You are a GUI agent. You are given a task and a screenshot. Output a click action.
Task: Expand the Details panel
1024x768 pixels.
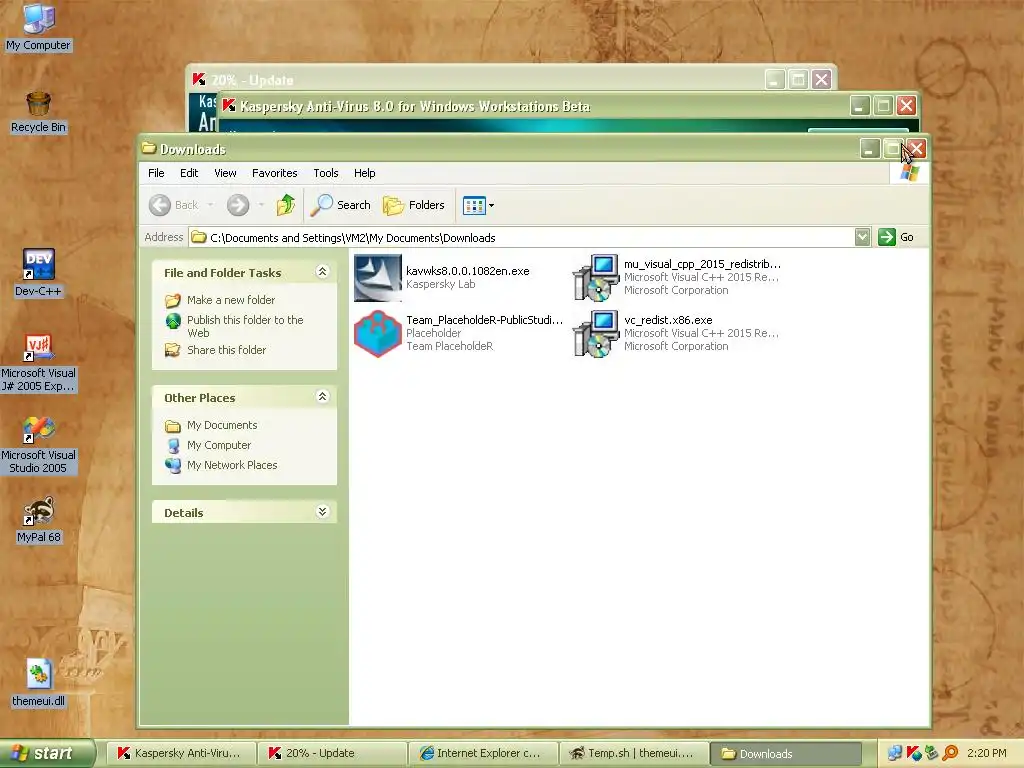click(322, 511)
